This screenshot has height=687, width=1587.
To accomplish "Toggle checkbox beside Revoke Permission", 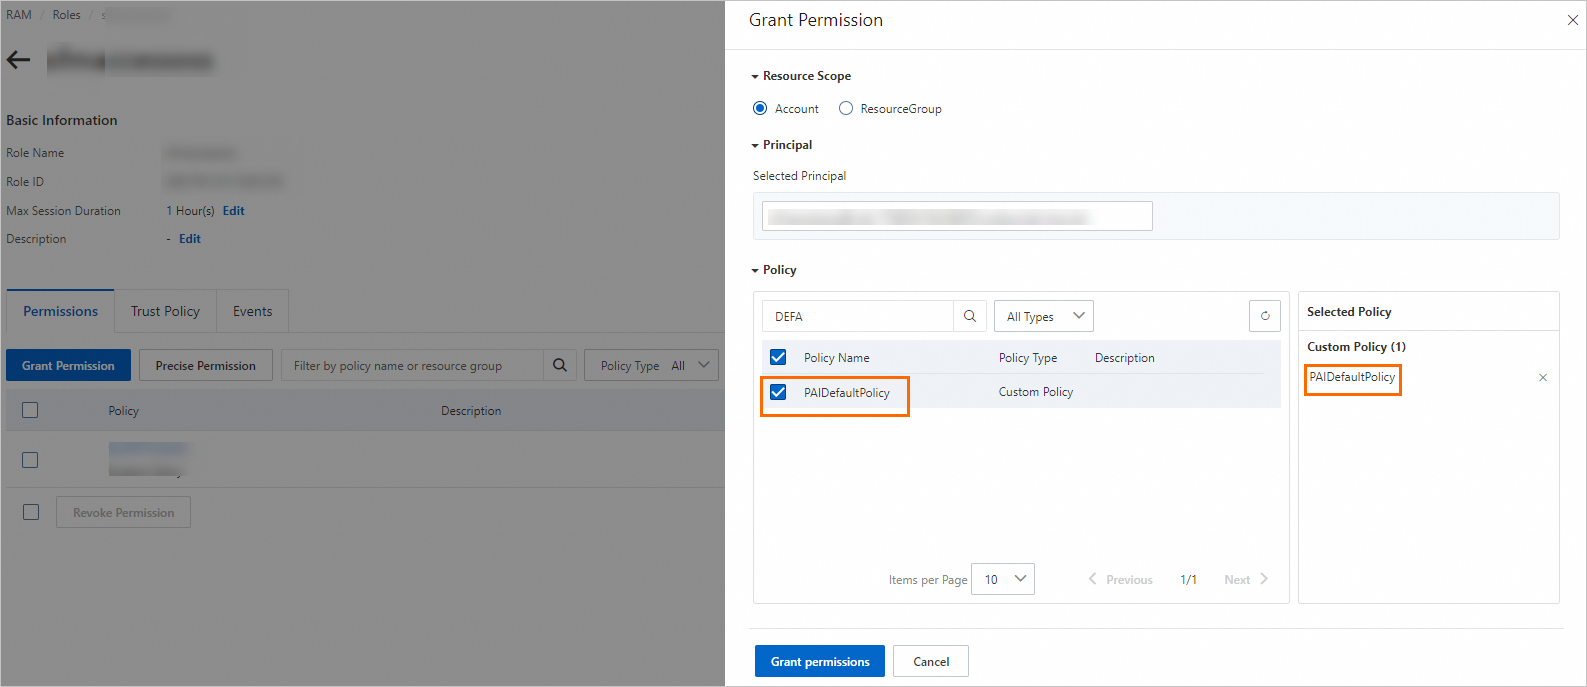I will [x=31, y=512].
